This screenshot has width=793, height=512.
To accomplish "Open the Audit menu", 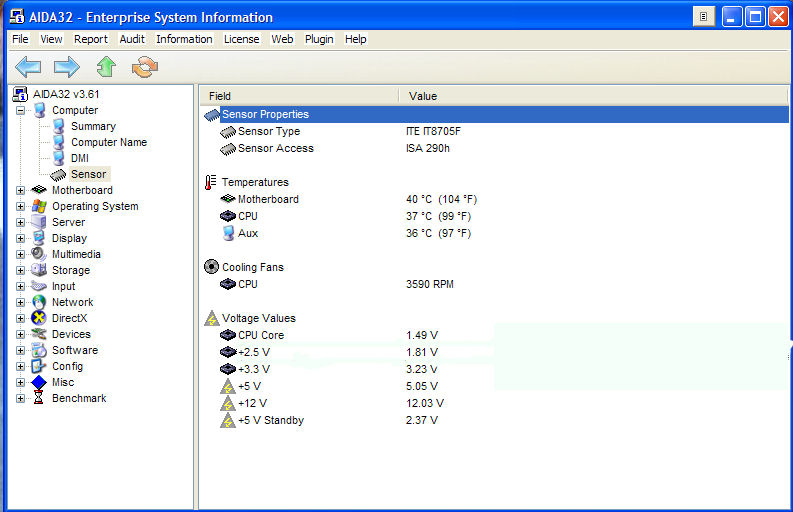I will pyautogui.click(x=132, y=39).
